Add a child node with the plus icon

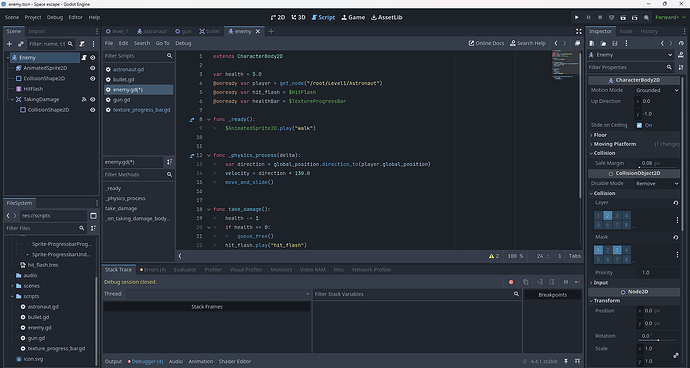point(9,44)
